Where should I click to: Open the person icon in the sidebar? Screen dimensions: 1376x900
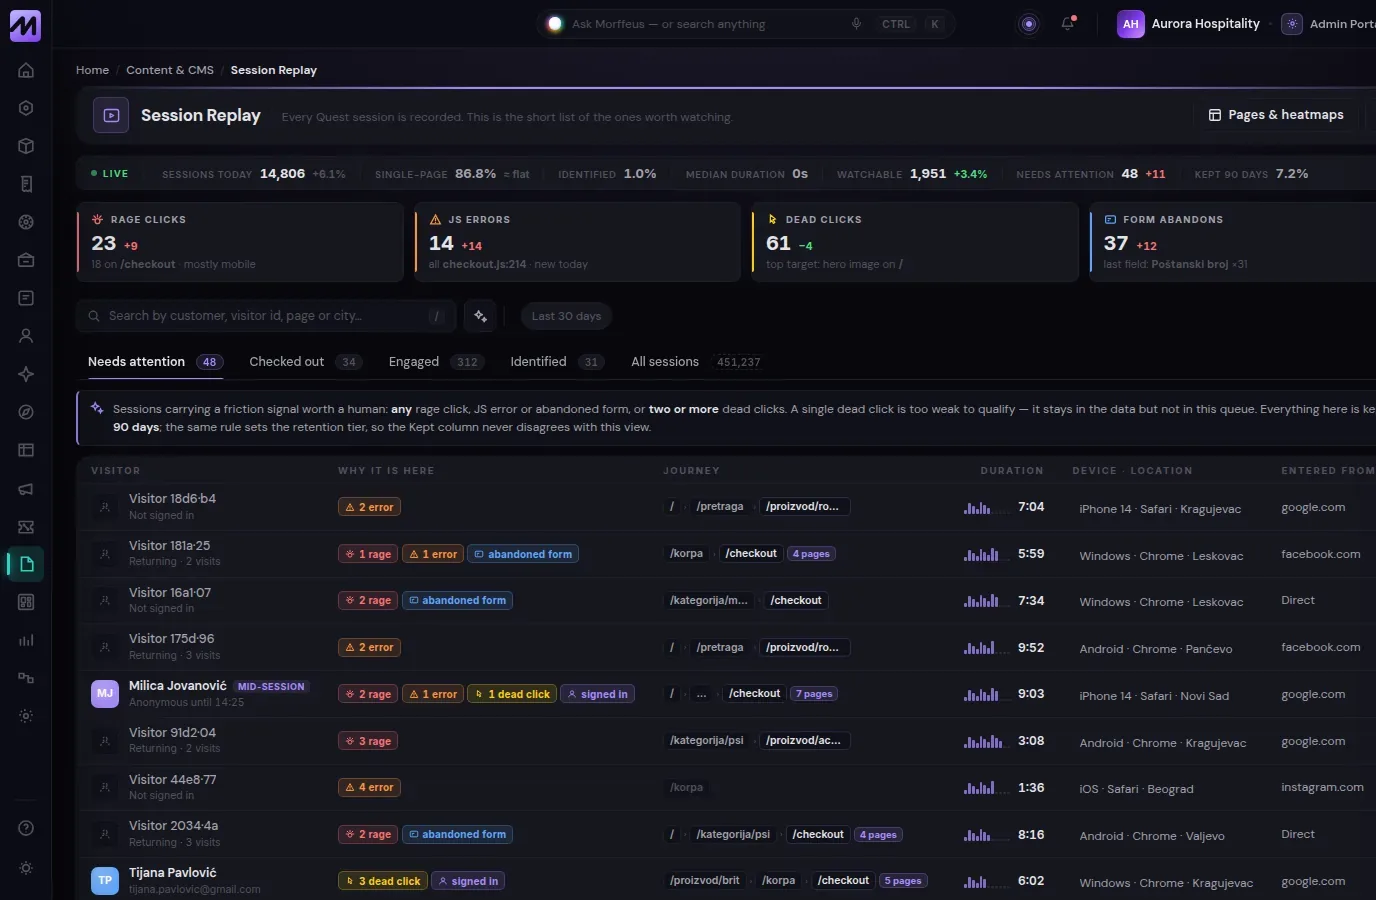26,336
